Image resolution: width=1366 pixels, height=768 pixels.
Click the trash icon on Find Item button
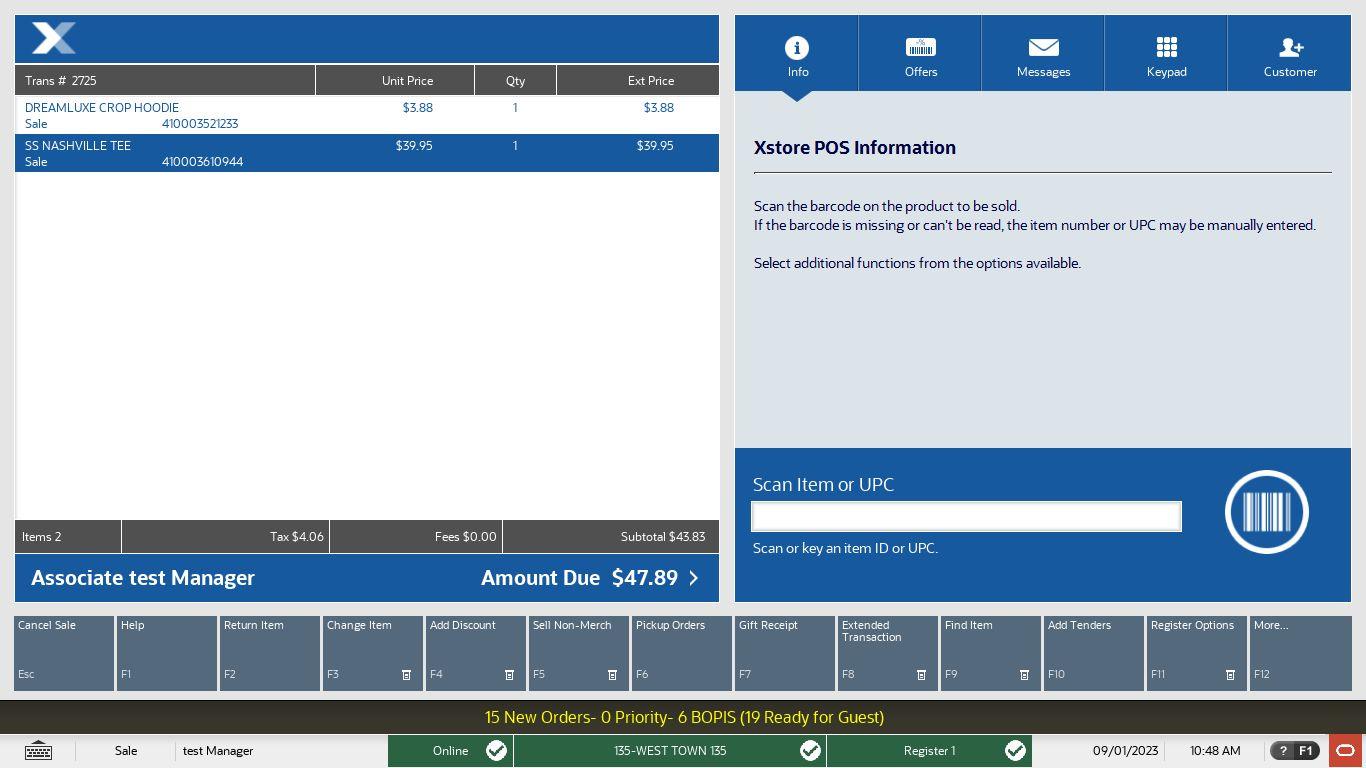click(x=1024, y=675)
